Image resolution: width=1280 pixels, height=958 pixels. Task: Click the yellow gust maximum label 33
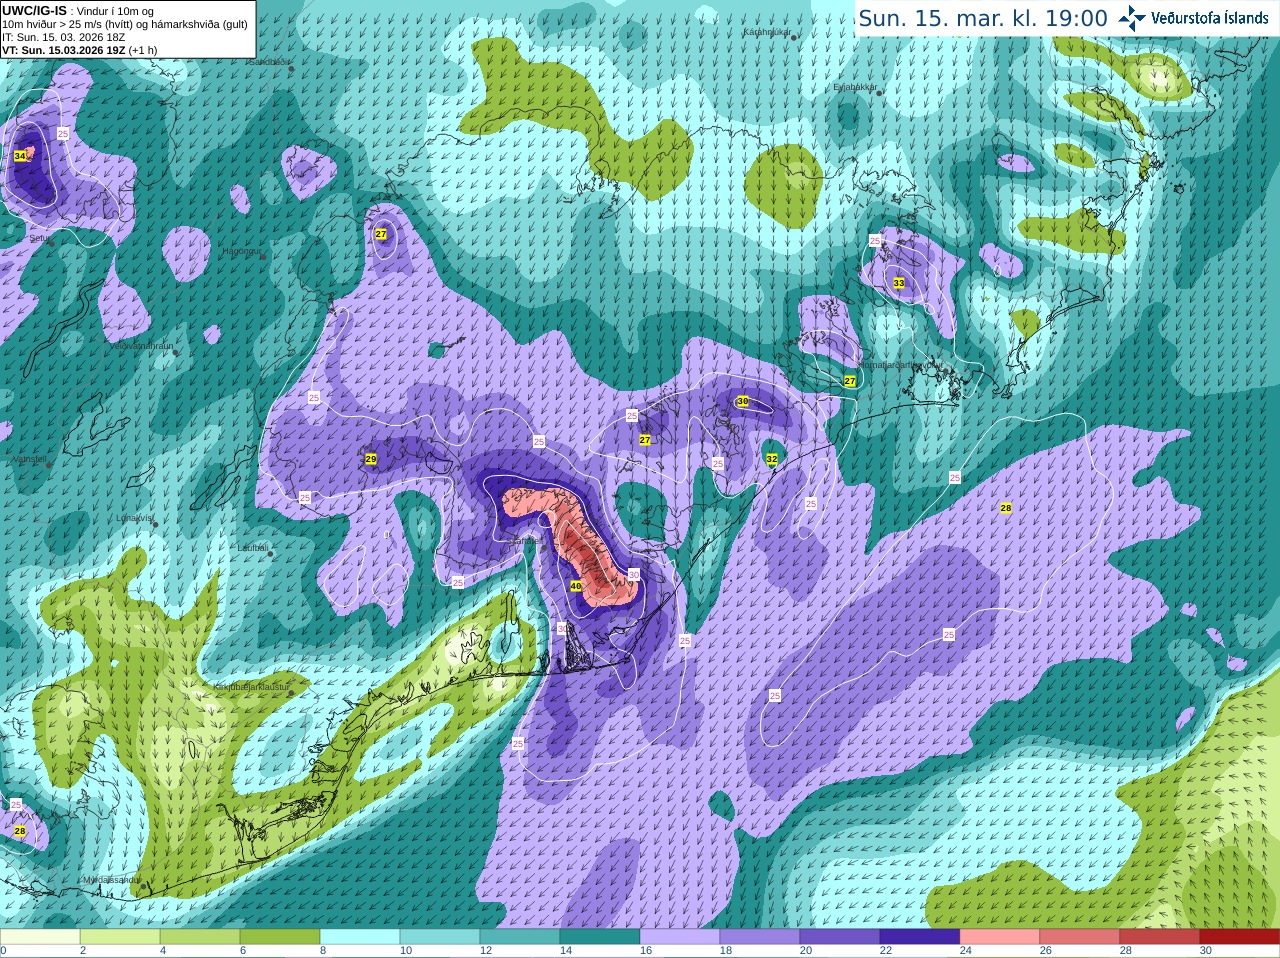click(899, 283)
